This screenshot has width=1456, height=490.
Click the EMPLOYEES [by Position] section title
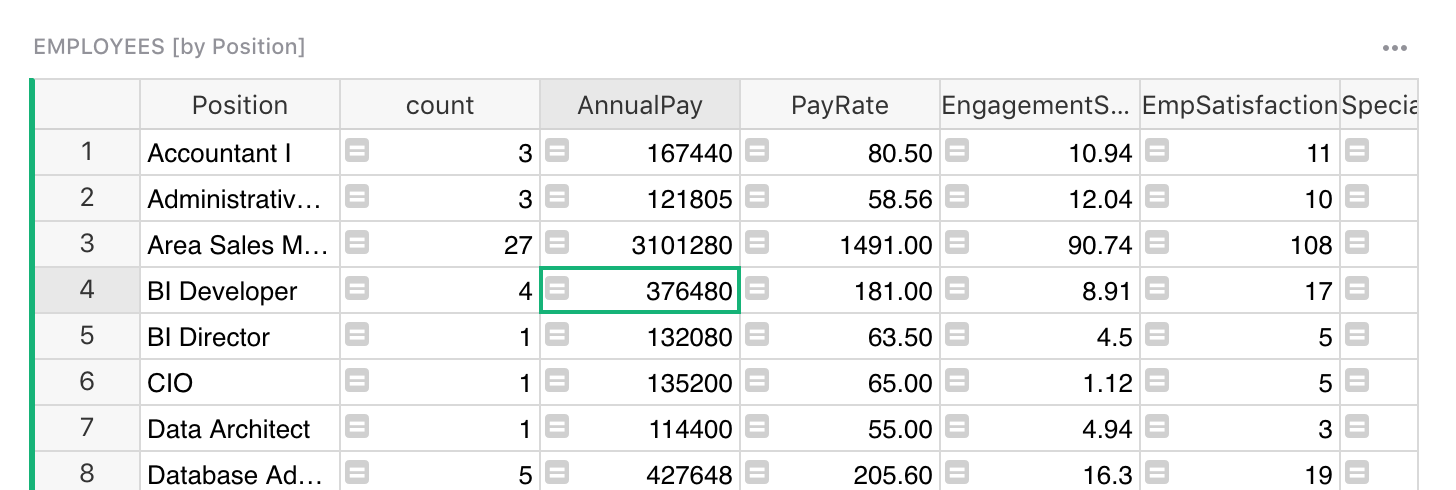[x=169, y=47]
